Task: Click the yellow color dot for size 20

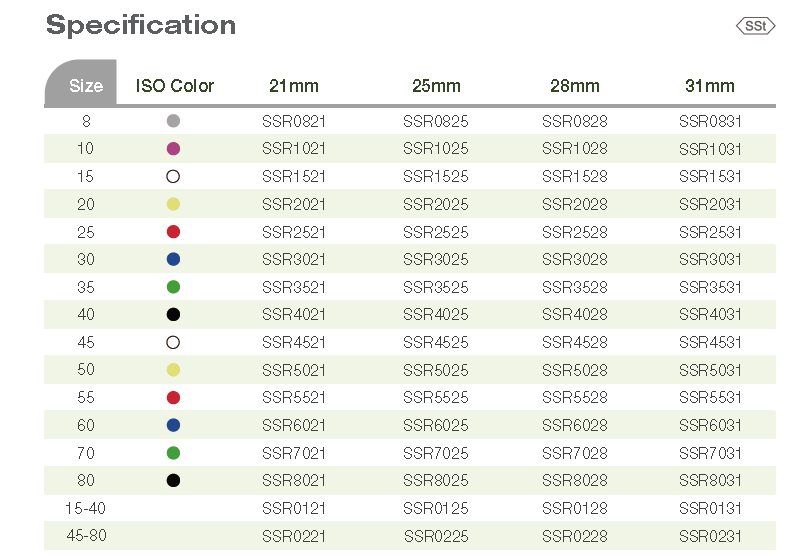Action: coord(173,204)
